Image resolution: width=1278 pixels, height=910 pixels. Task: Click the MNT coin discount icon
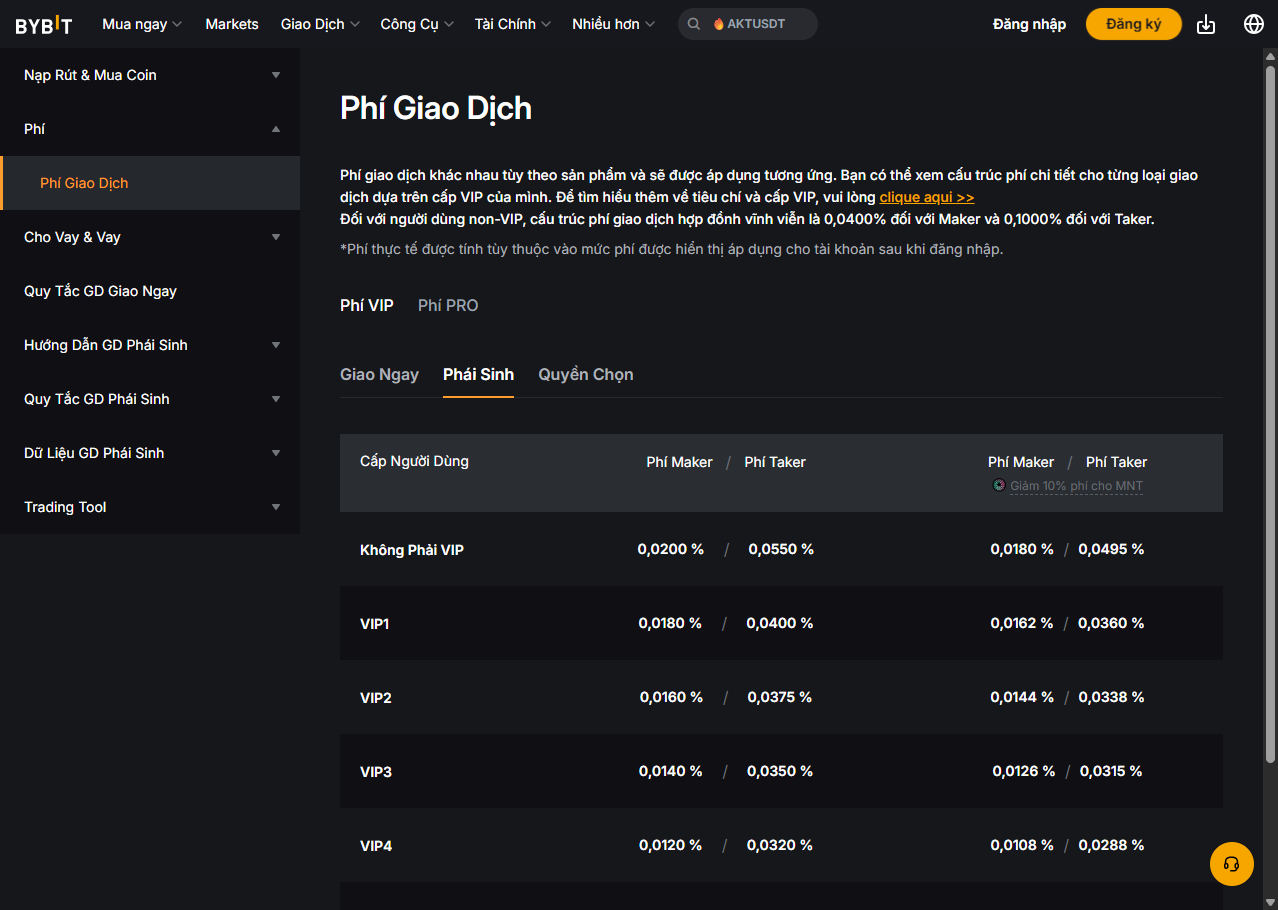pyautogui.click(x=998, y=486)
